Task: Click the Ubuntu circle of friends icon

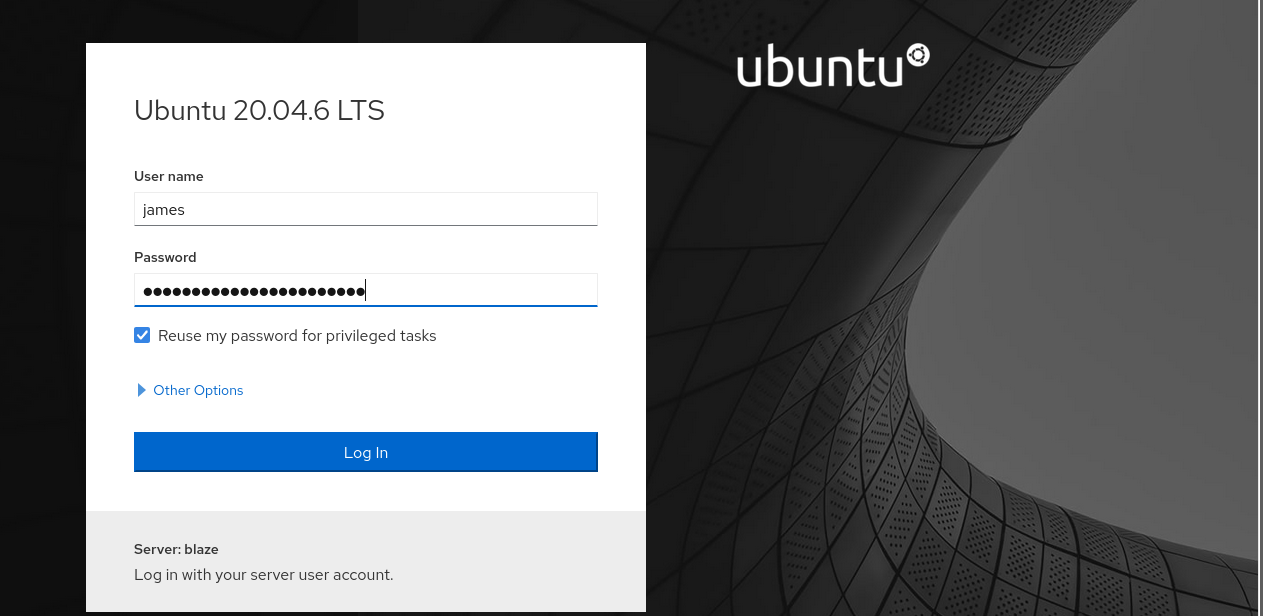Action: click(x=917, y=56)
